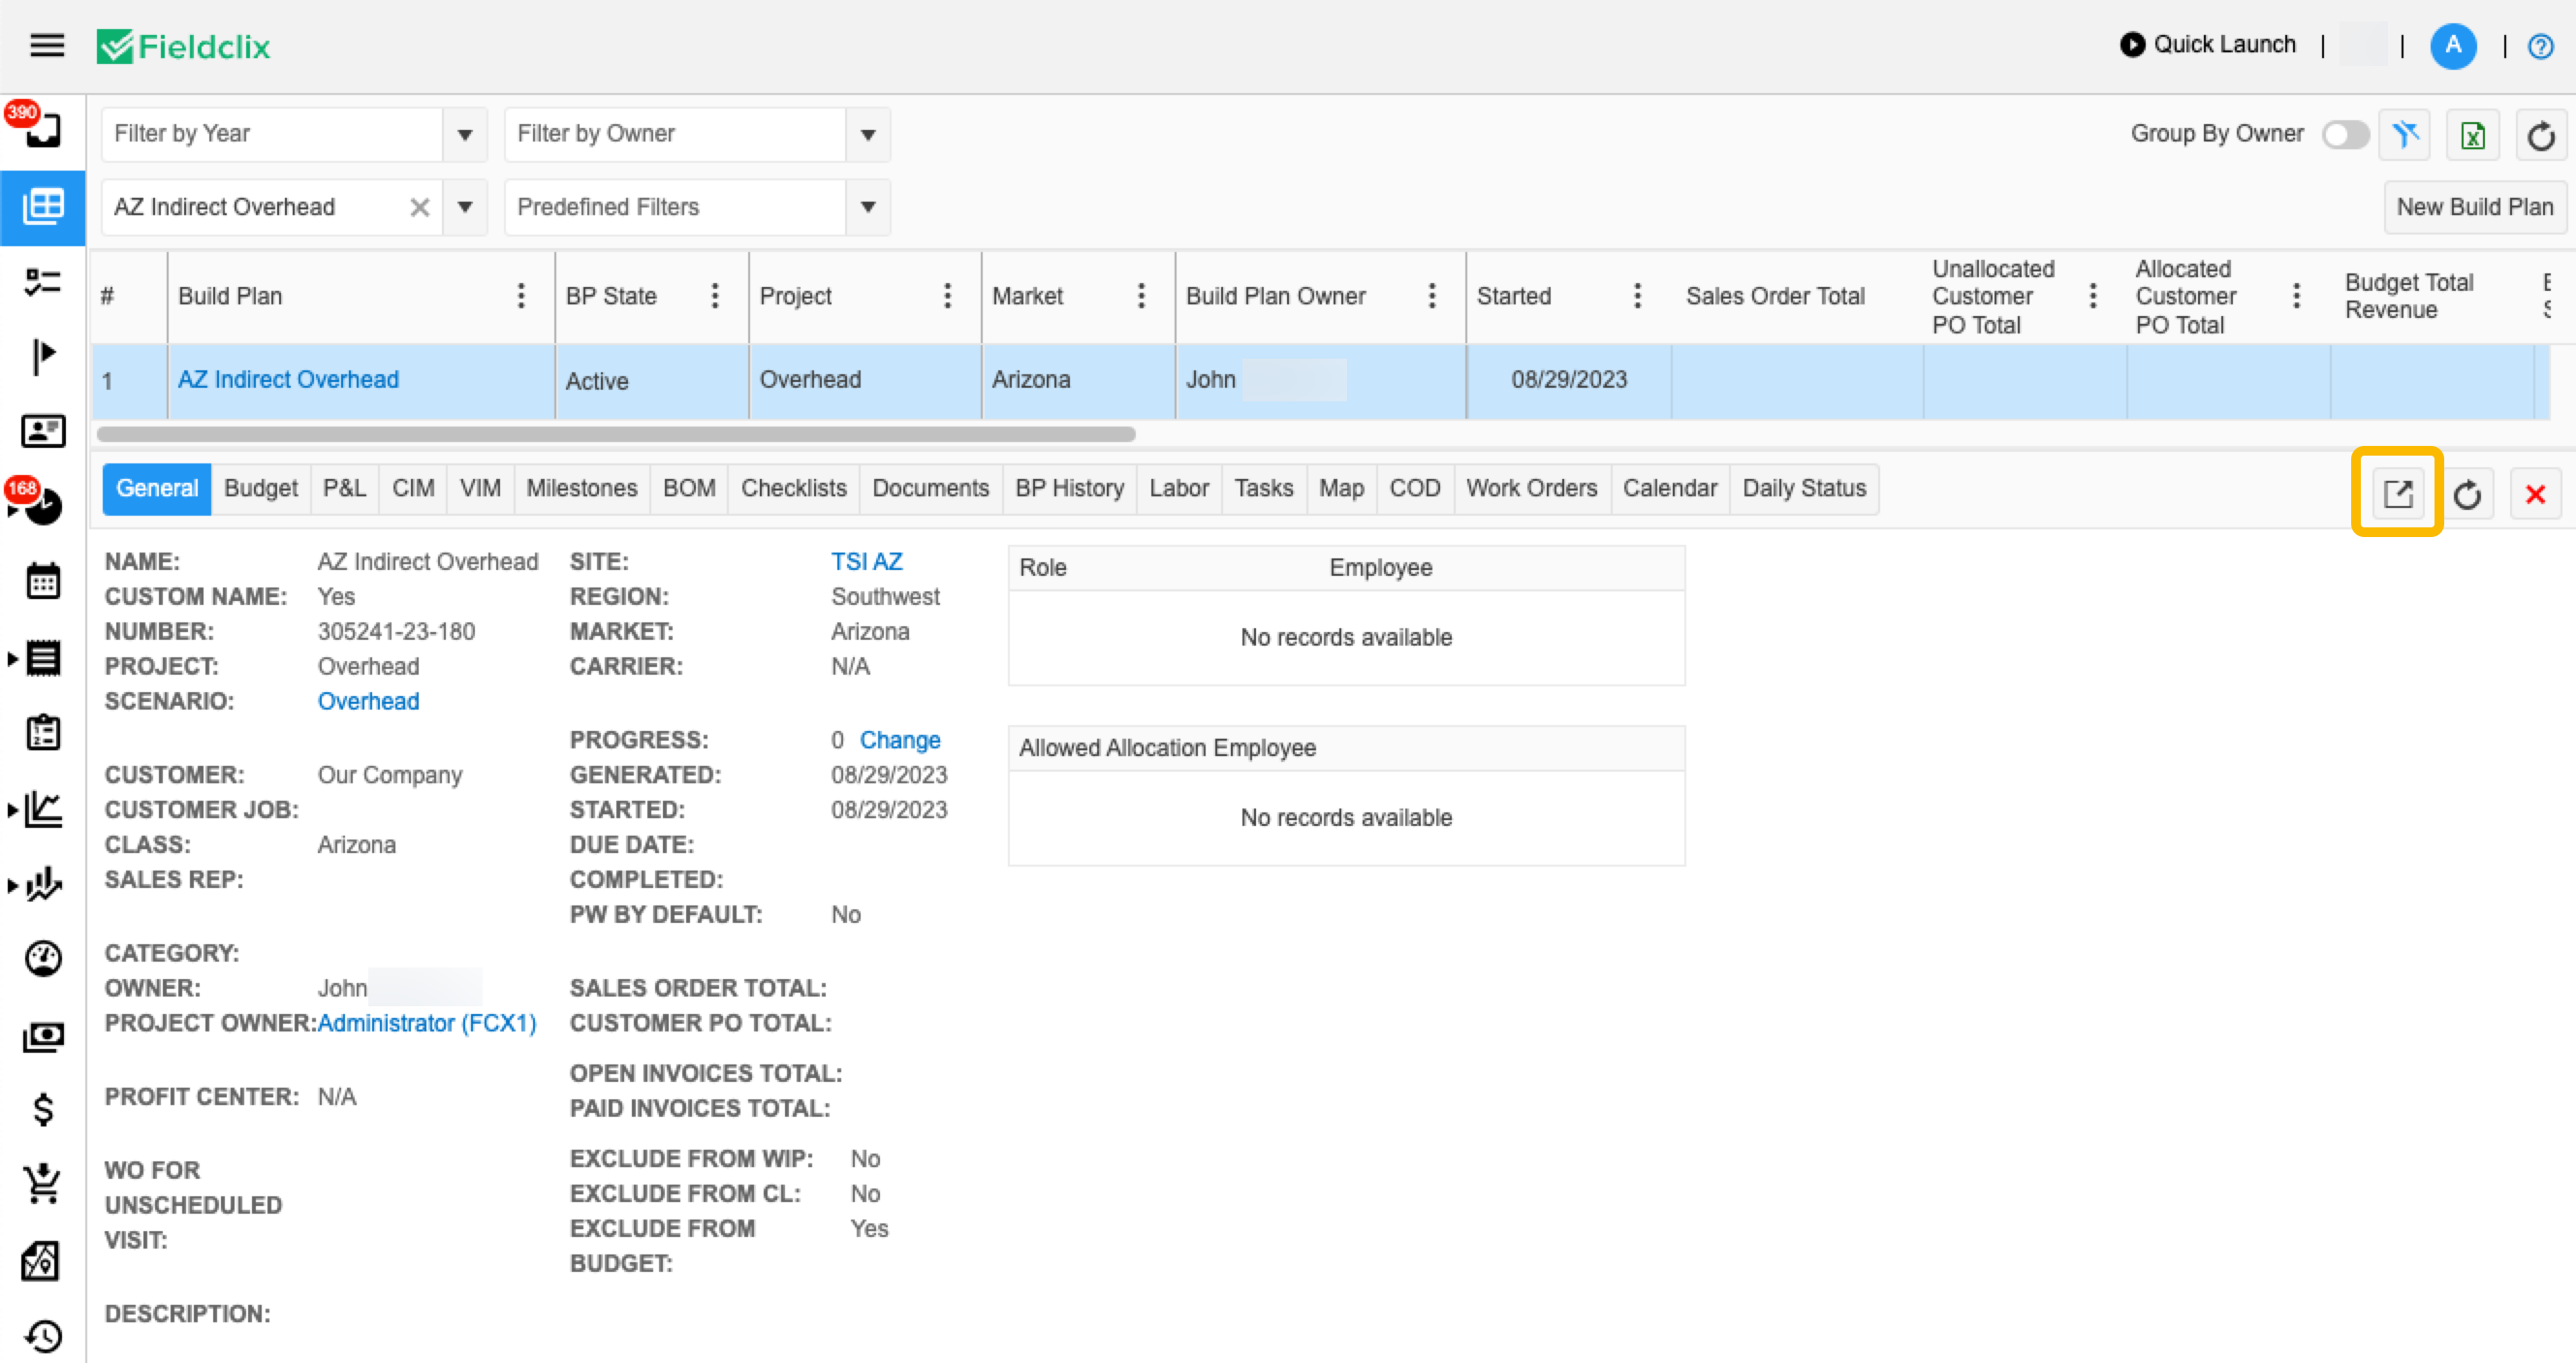Open the shopping cart sidebar icon
This screenshot has height=1363, width=2576.
43,1184
